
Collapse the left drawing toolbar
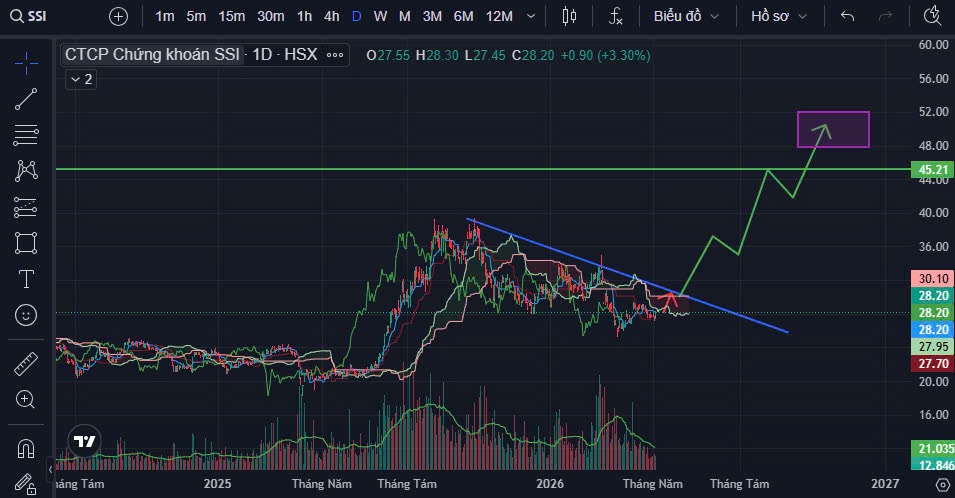pyautogui.click(x=50, y=469)
